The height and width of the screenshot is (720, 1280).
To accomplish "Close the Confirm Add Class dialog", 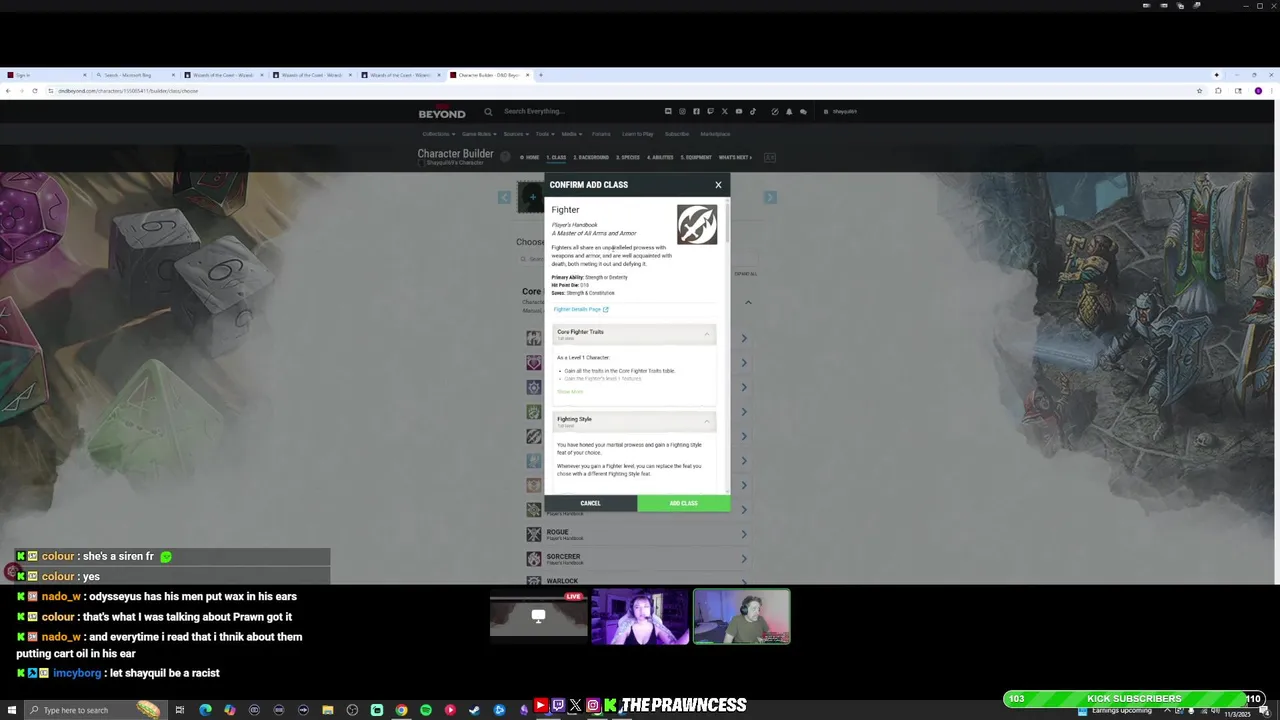I will pyautogui.click(x=718, y=185).
